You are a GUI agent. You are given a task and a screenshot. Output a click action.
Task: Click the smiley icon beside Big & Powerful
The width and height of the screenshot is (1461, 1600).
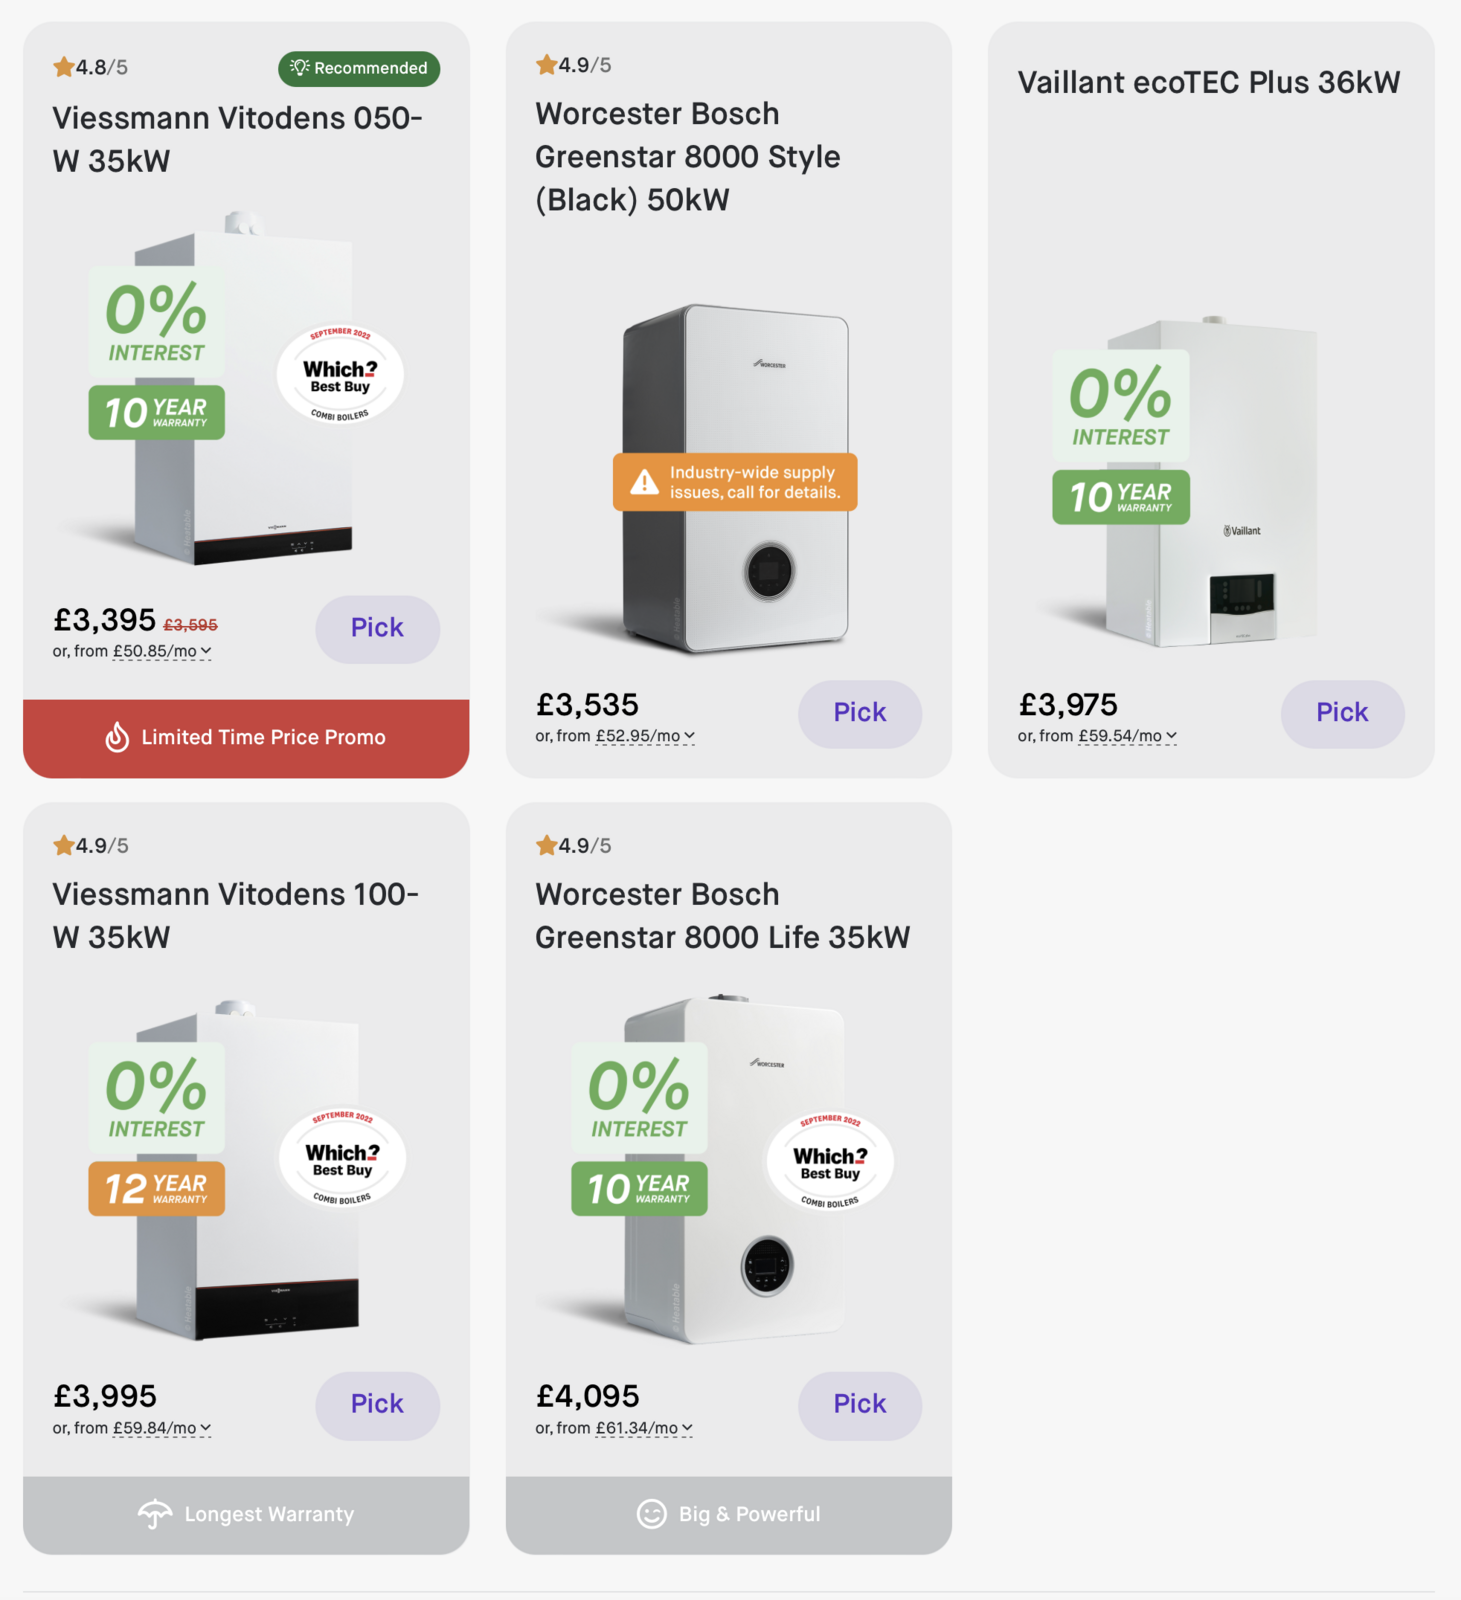[x=651, y=1514]
